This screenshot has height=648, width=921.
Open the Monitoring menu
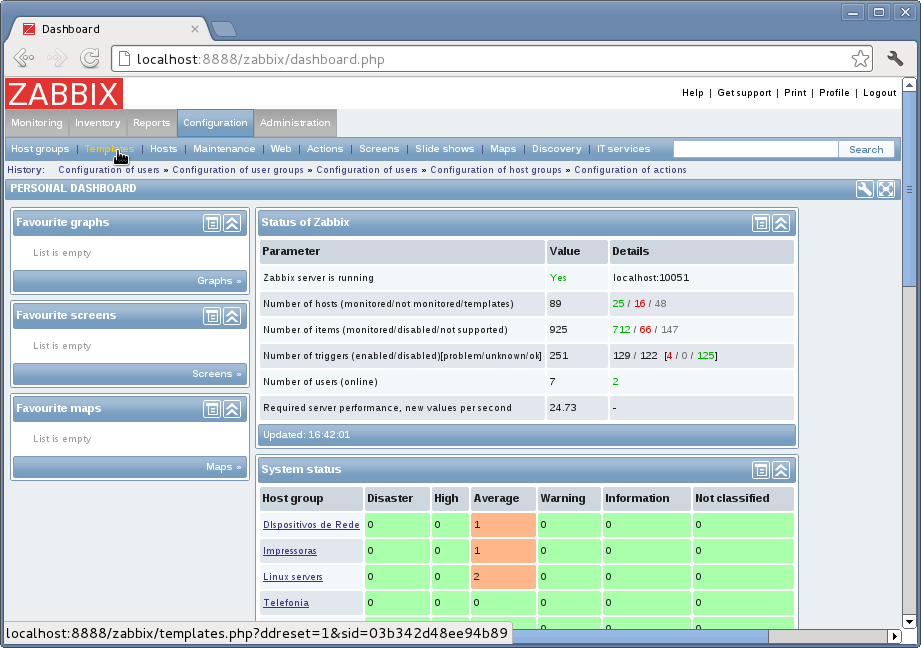(36, 123)
